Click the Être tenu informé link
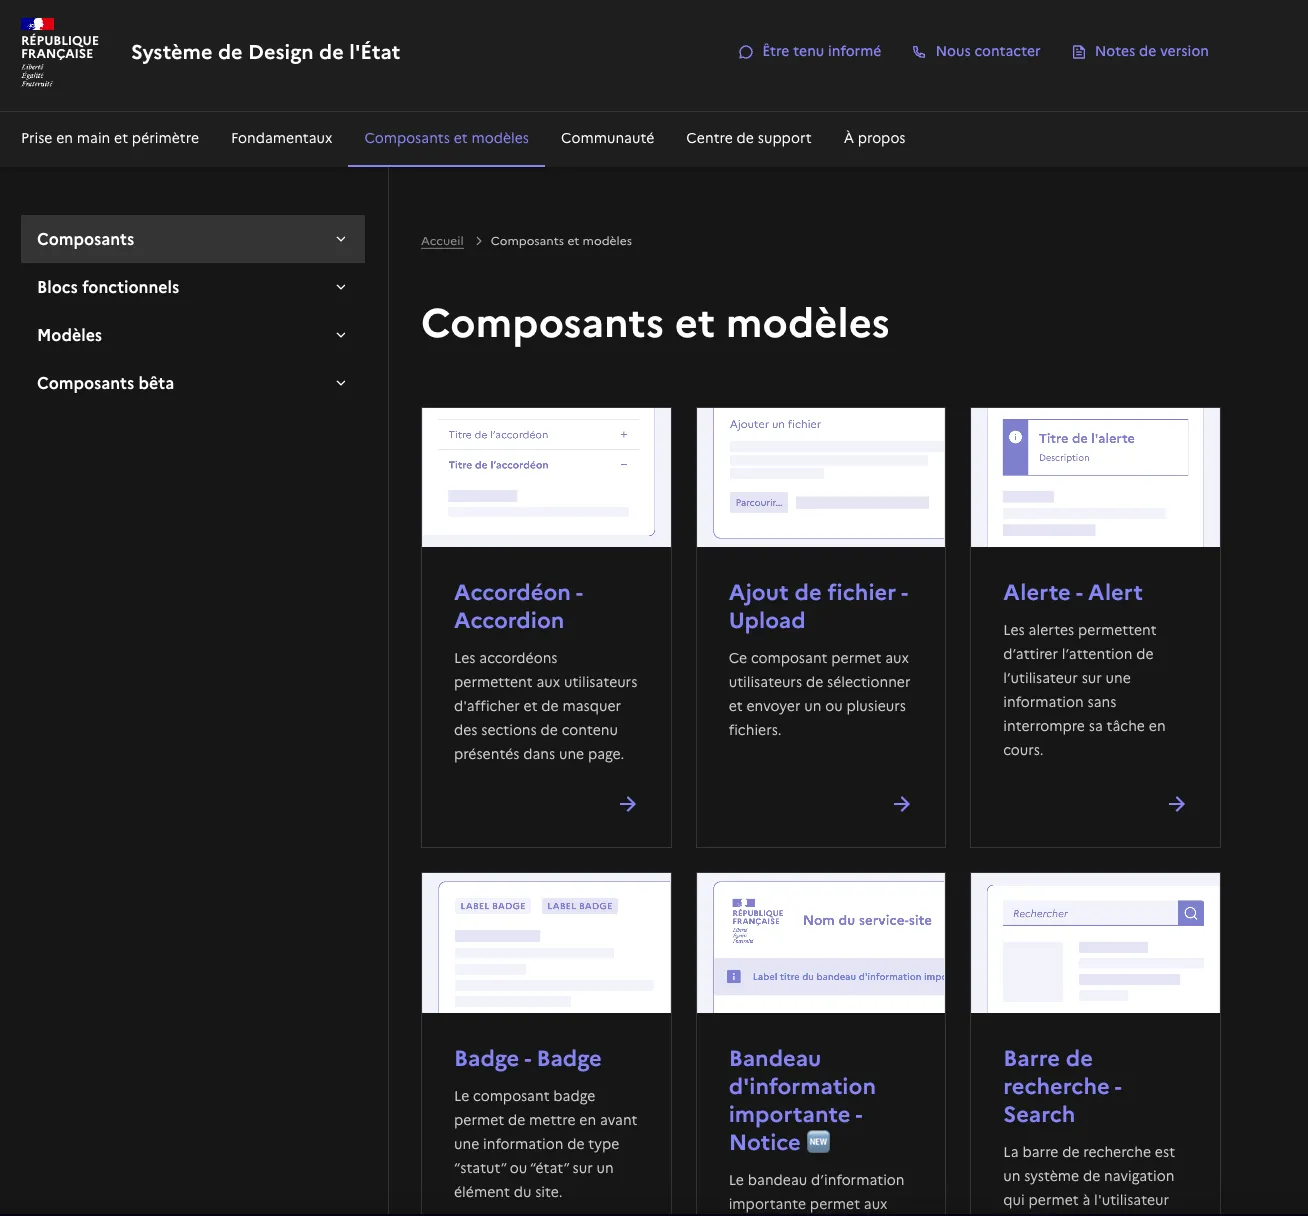The width and height of the screenshot is (1308, 1216). pos(822,51)
